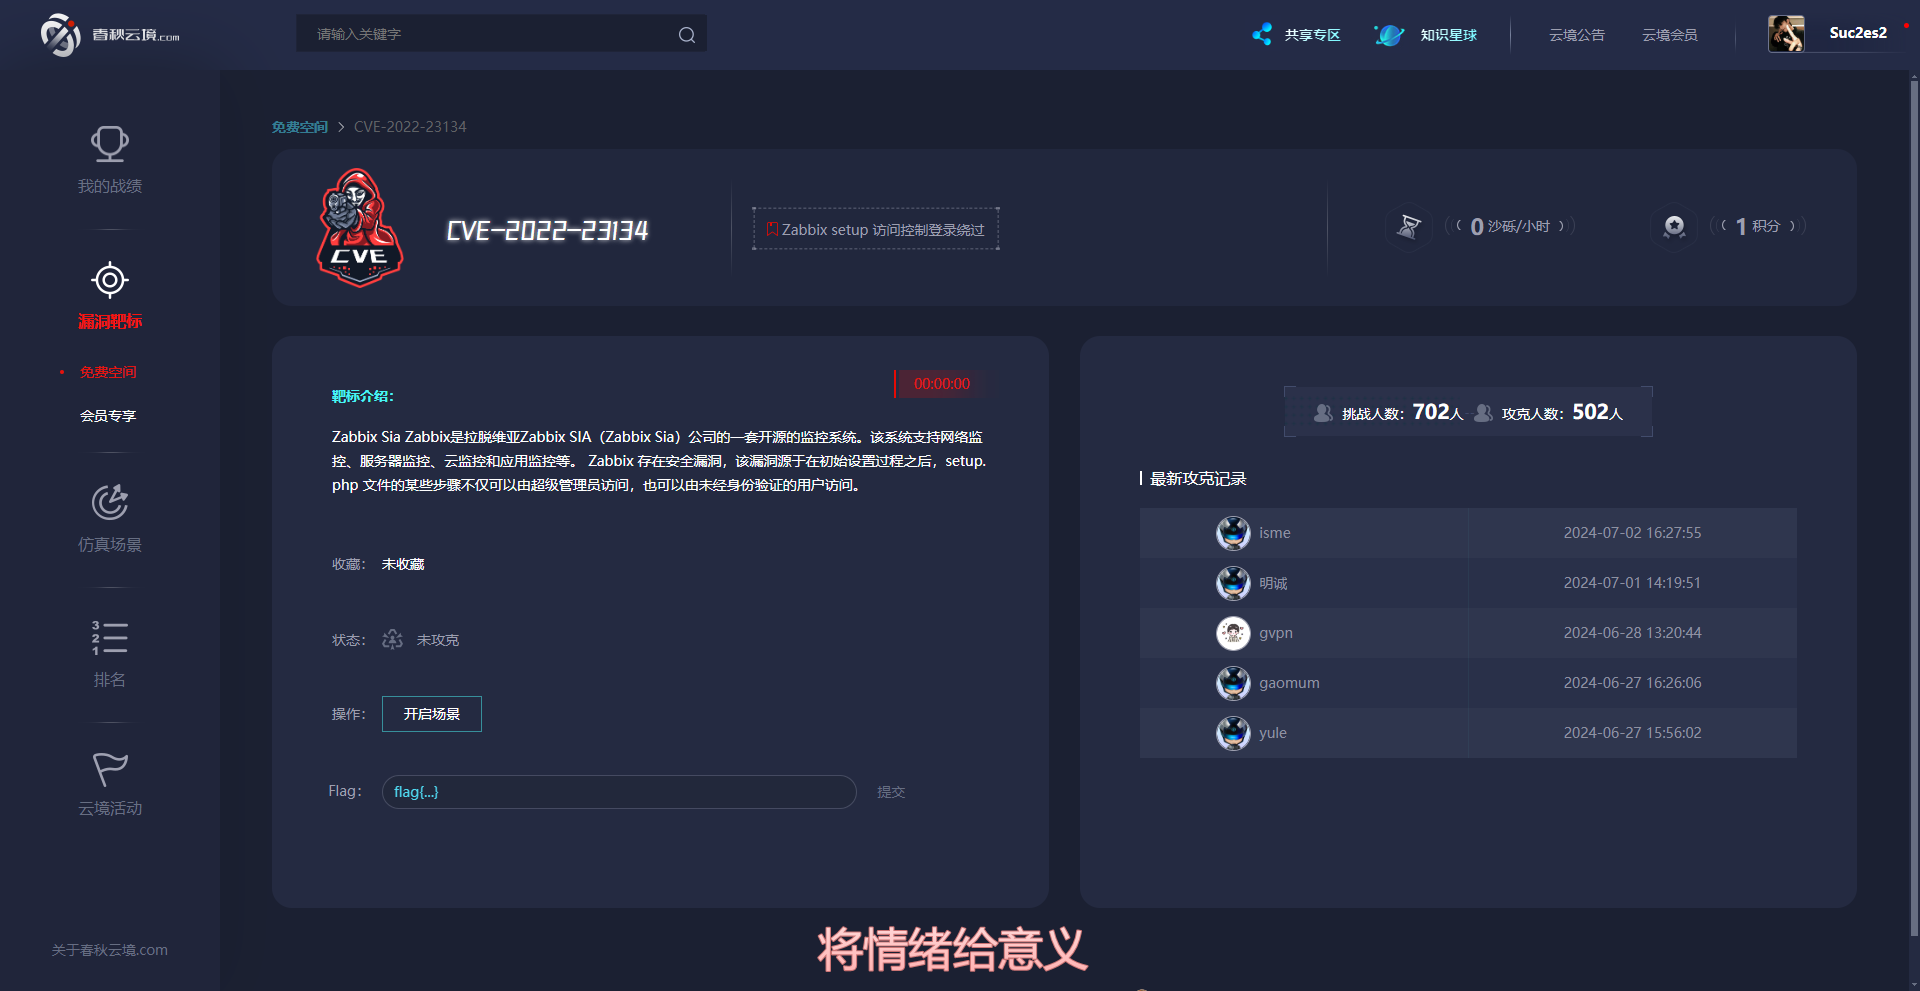Open the 排名 ranking list icon
The image size is (1920, 991).
[x=110, y=638]
